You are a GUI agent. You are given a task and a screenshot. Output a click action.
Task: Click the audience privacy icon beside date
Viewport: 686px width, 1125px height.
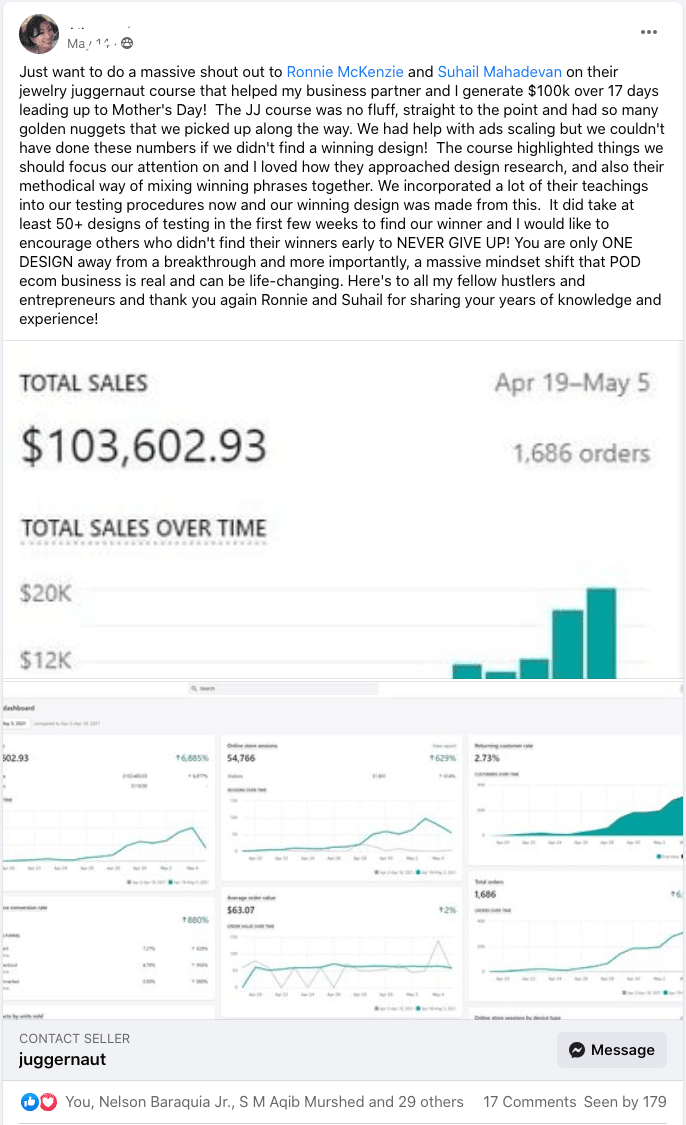[x=127, y=44]
